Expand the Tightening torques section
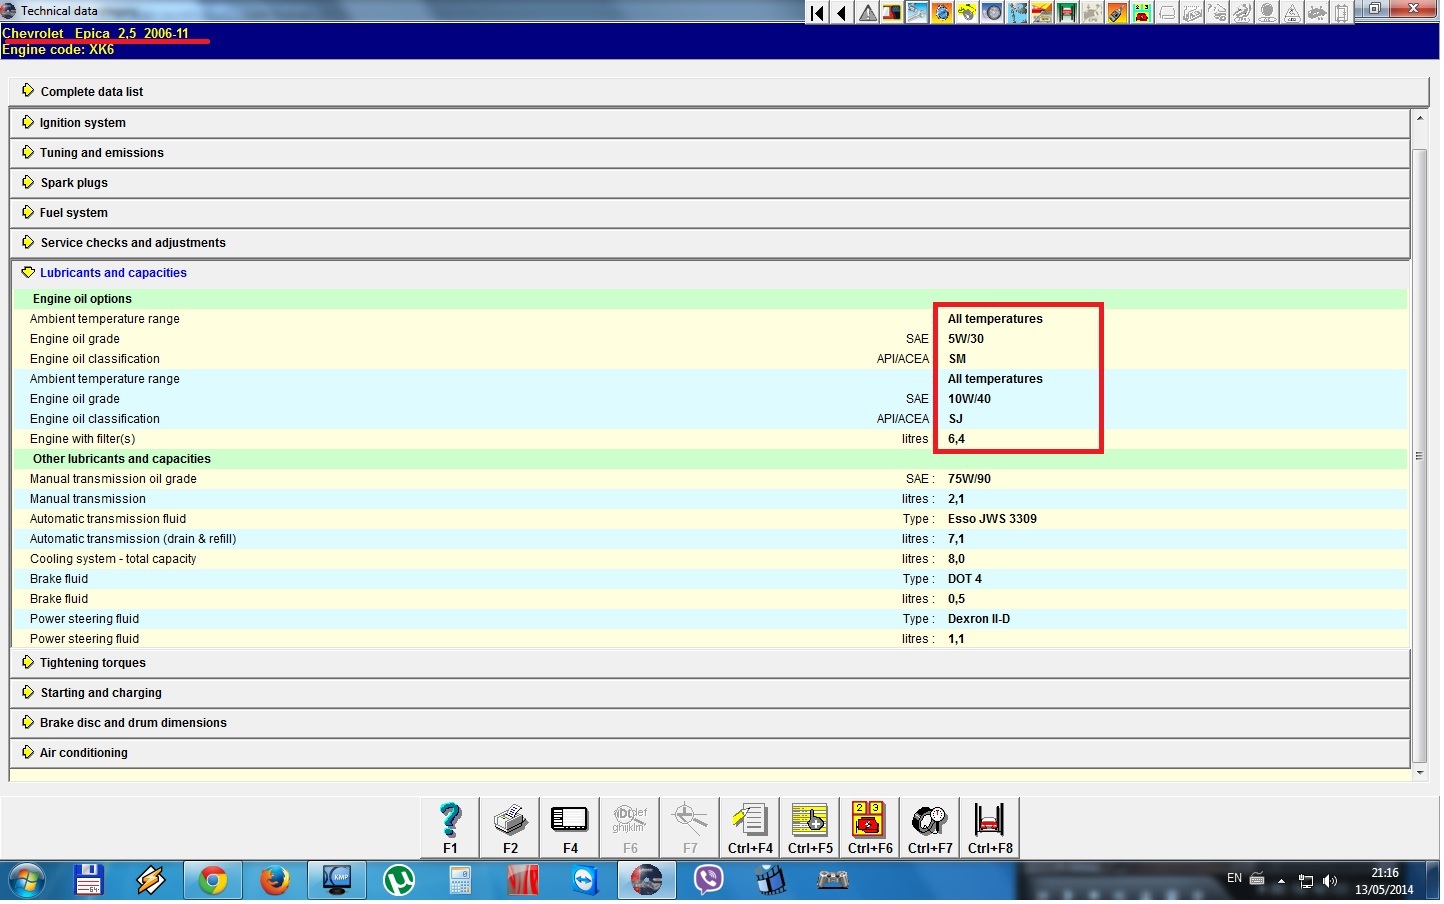 [710, 663]
